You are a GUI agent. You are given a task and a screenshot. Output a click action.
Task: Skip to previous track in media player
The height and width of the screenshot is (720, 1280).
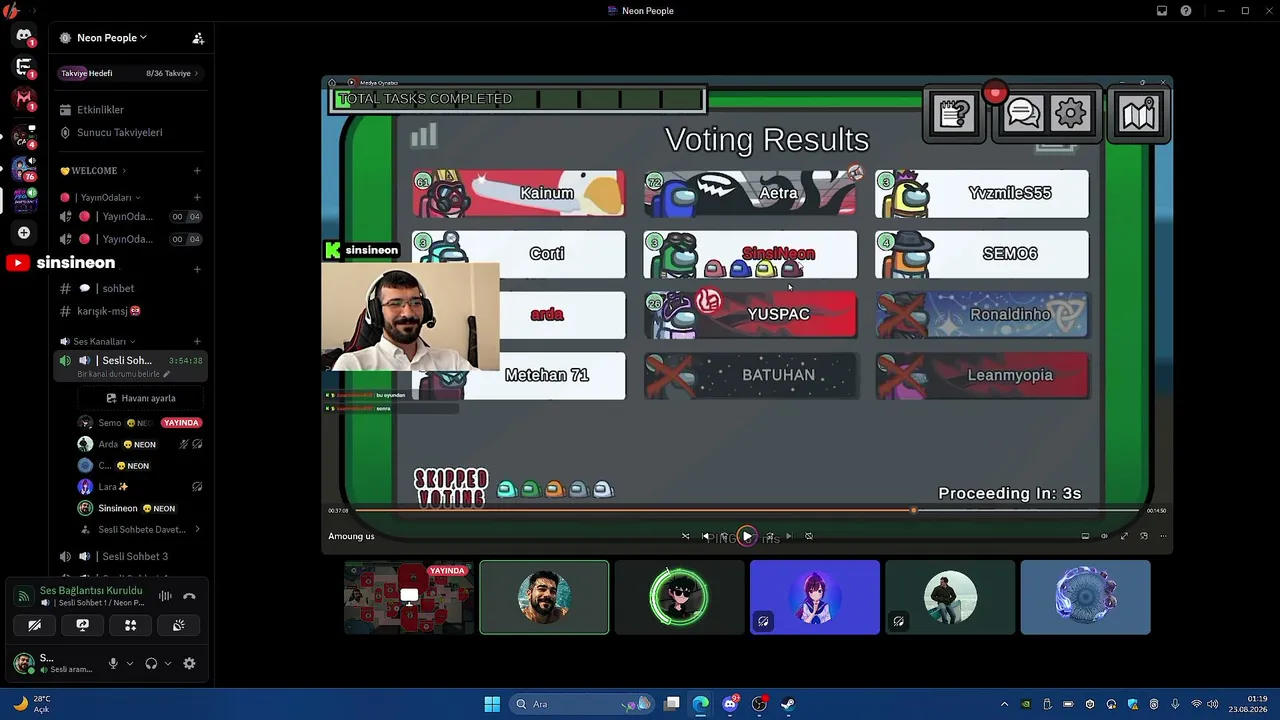[706, 536]
